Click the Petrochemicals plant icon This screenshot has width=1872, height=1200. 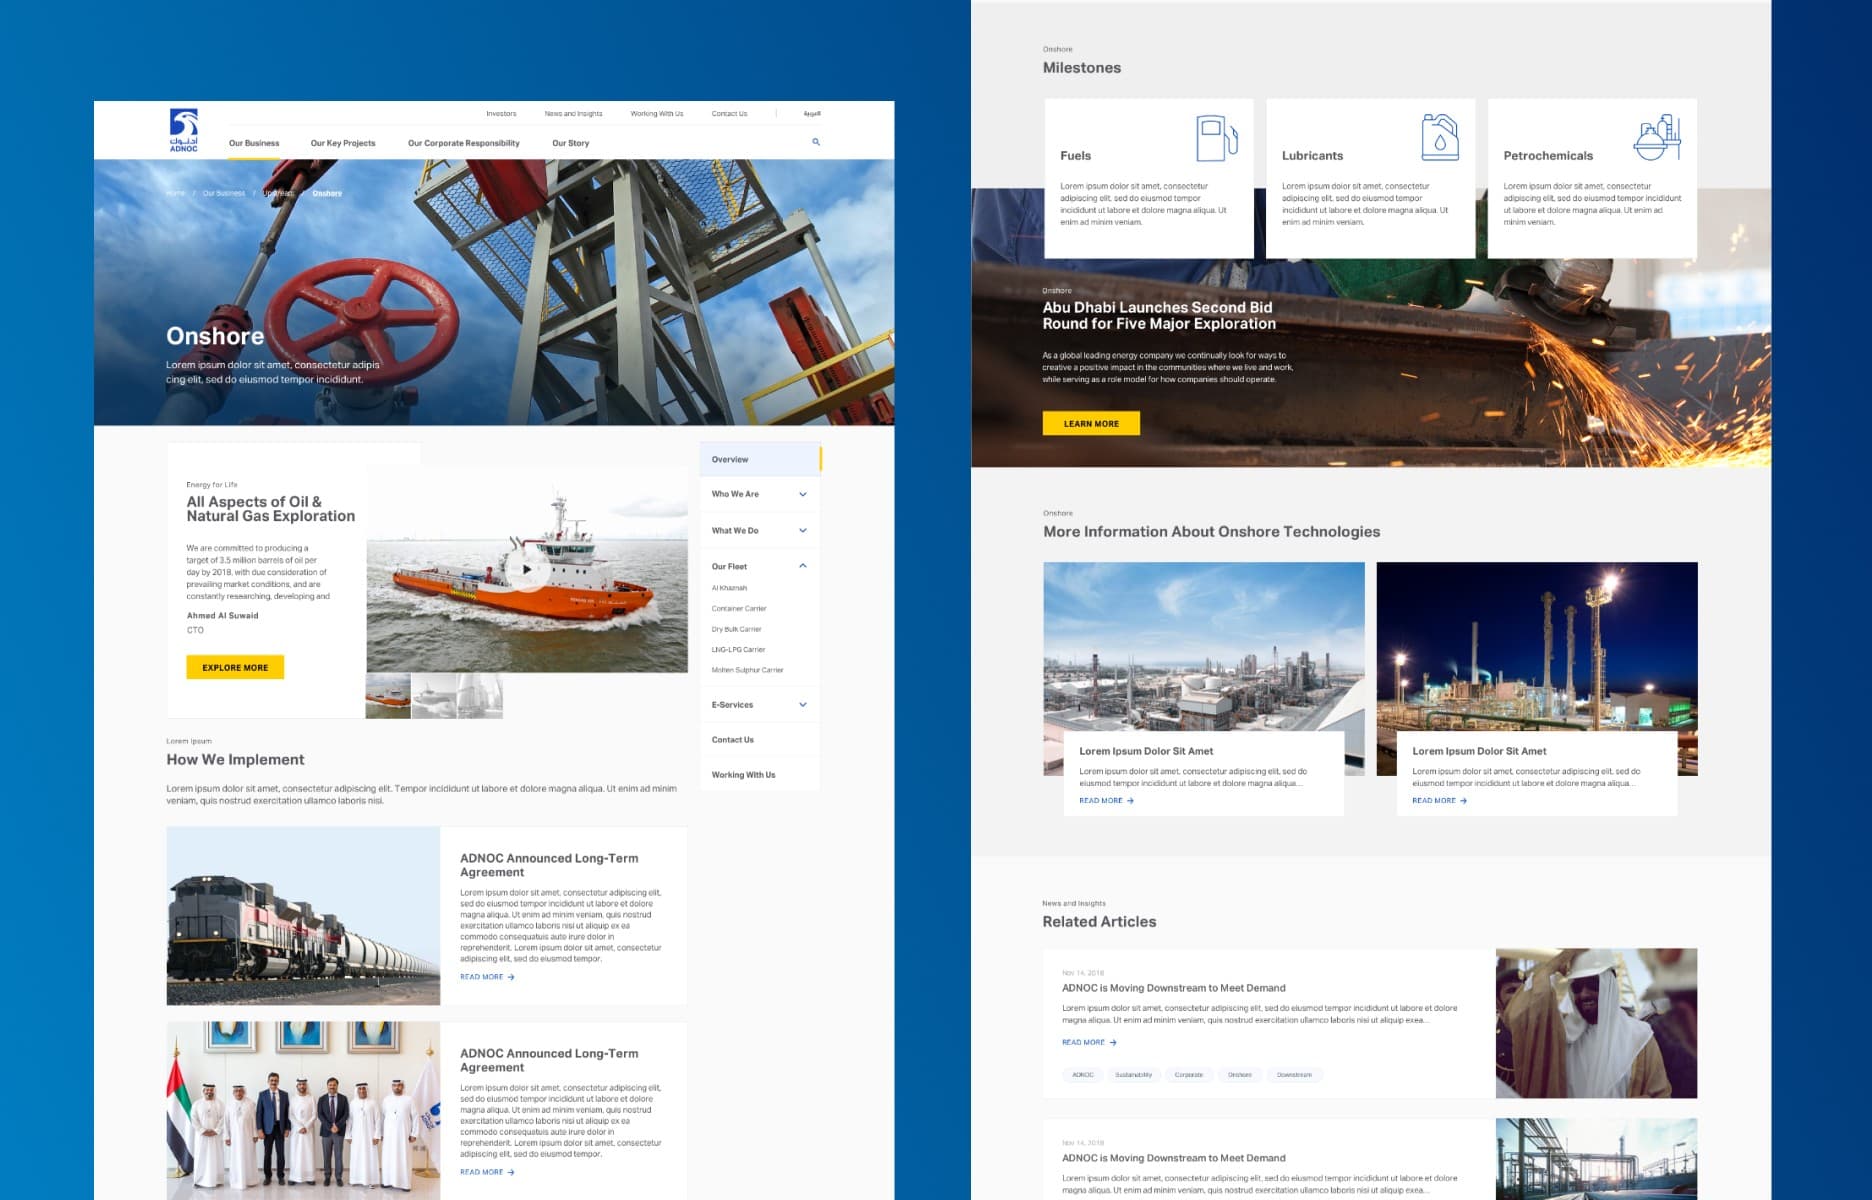click(x=1657, y=137)
